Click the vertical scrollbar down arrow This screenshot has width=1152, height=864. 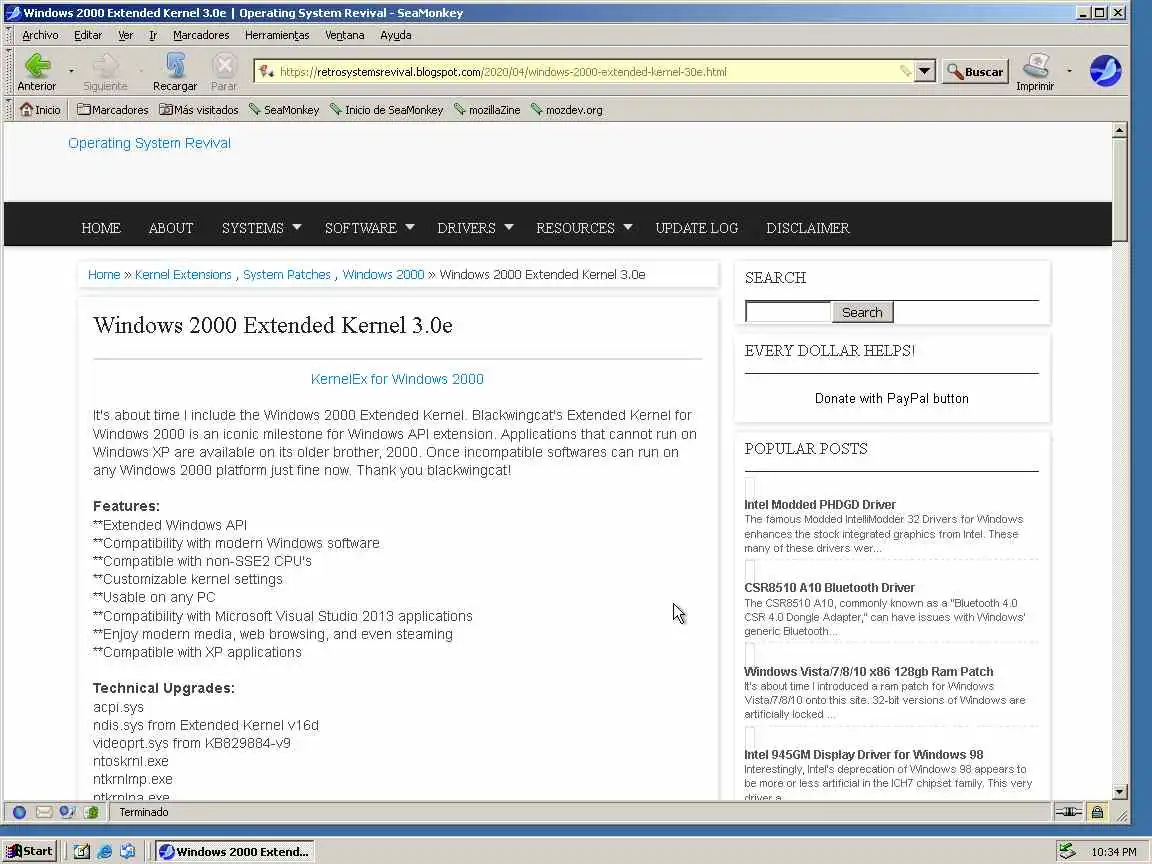[x=1120, y=792]
